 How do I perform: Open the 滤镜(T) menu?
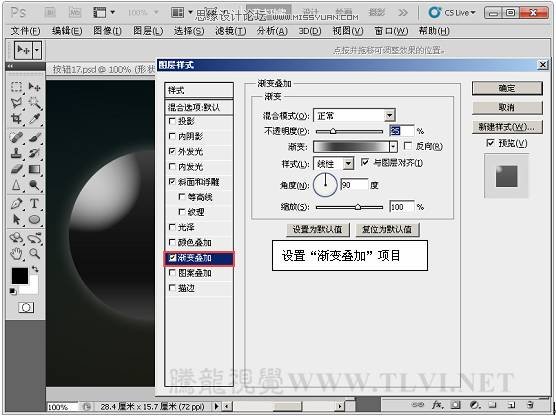[x=230, y=31]
